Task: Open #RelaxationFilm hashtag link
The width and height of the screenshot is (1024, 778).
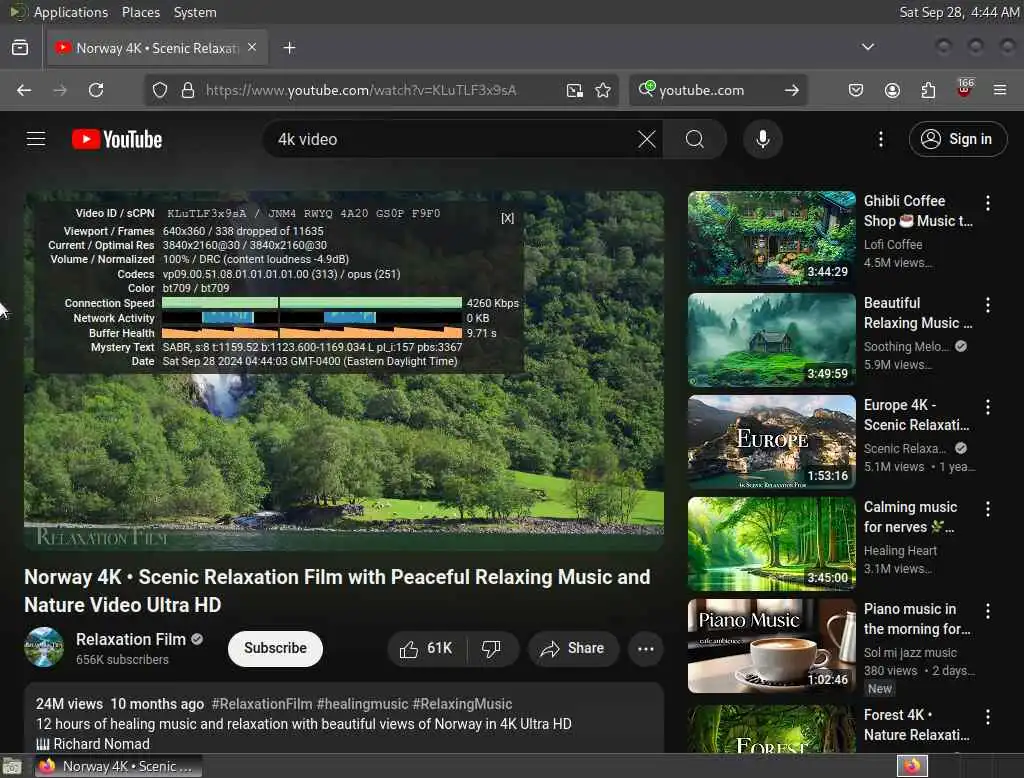Action: pyautogui.click(x=262, y=704)
